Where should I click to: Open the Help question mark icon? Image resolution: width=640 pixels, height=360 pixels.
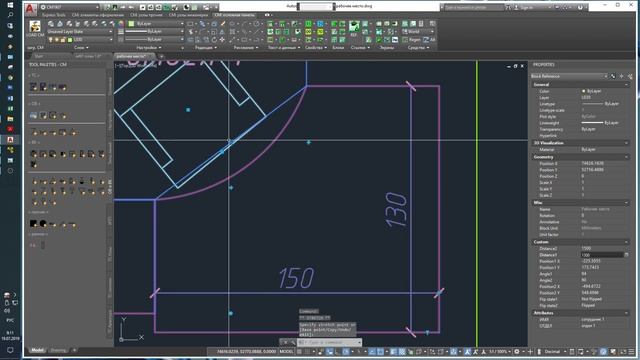pos(580,7)
